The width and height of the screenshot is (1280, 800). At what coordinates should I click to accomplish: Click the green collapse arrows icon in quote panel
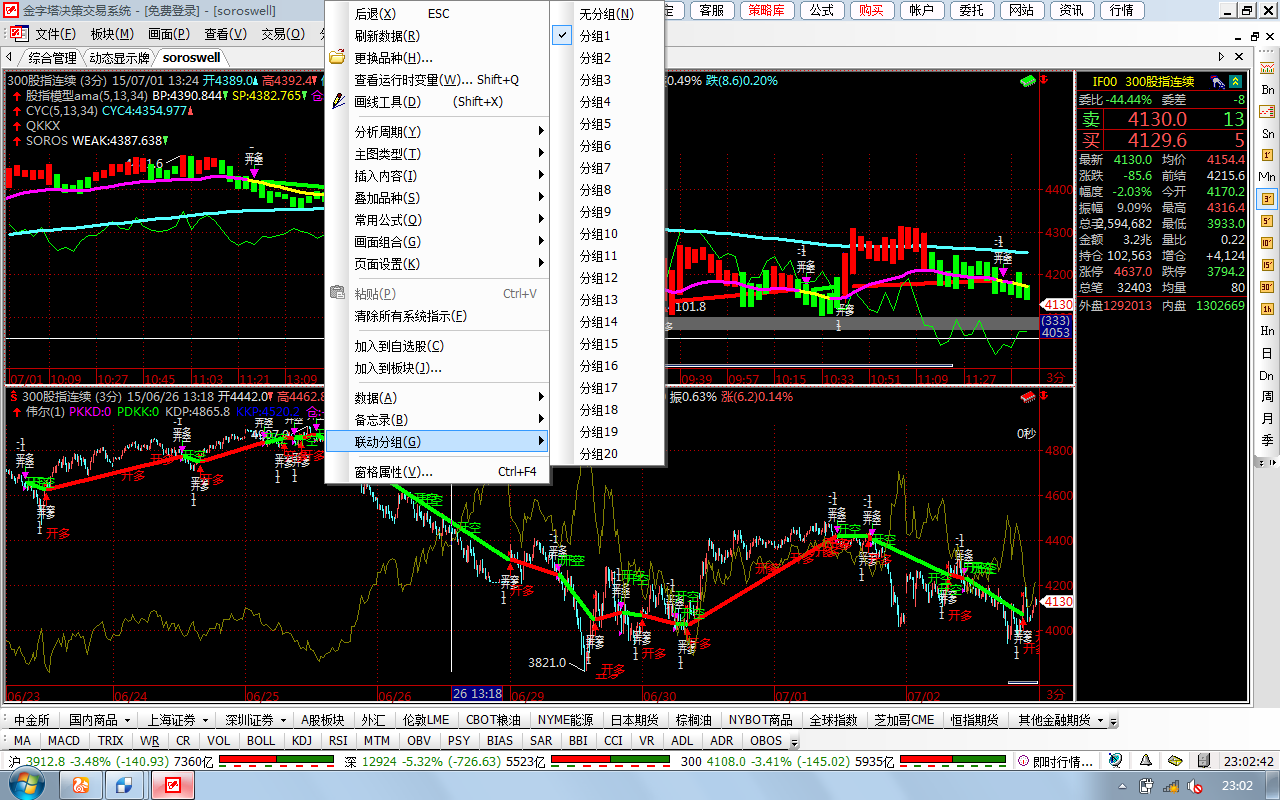pyautogui.click(x=1236, y=81)
